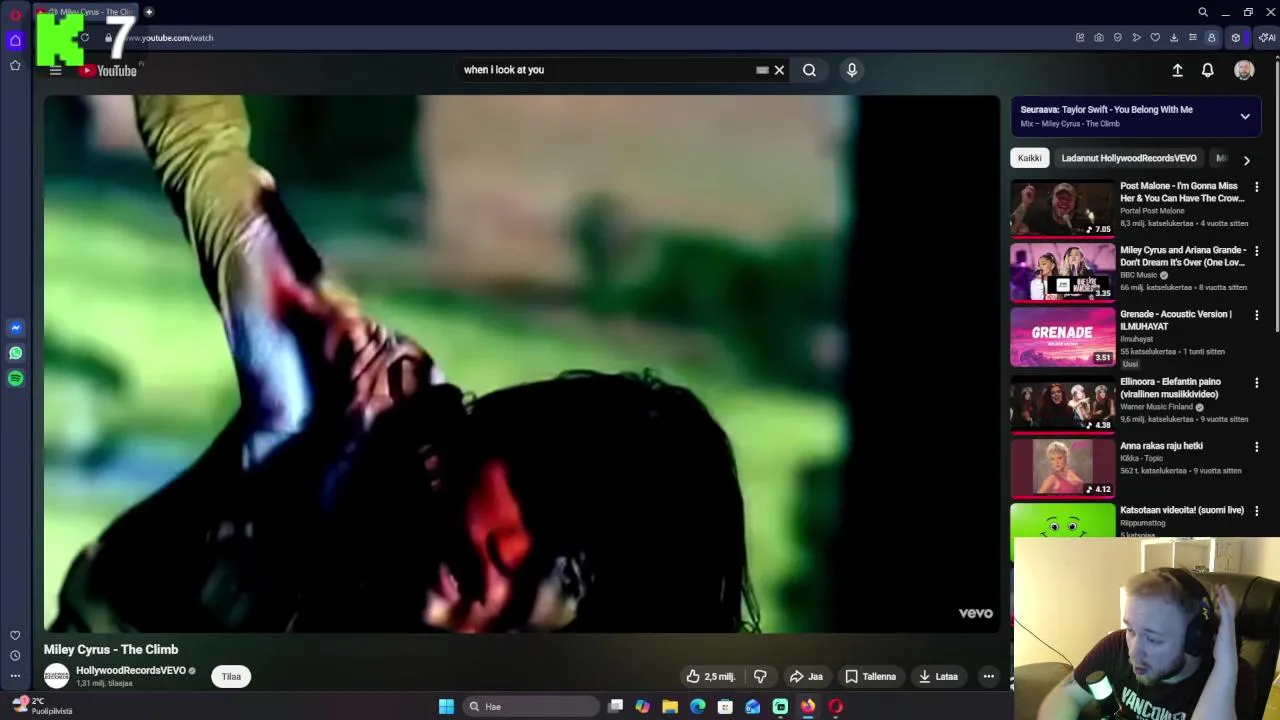Click the Opera profile person icon
1280x720 pixels.
[x=1211, y=38]
